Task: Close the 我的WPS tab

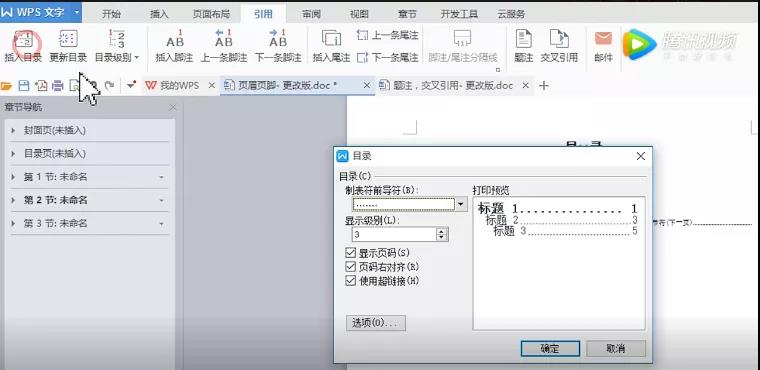Action: (211, 86)
